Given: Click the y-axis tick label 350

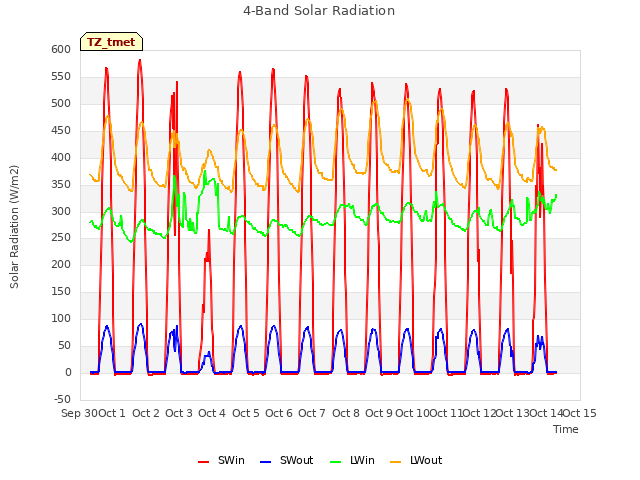Looking at the screenshot, I should 61,184.
